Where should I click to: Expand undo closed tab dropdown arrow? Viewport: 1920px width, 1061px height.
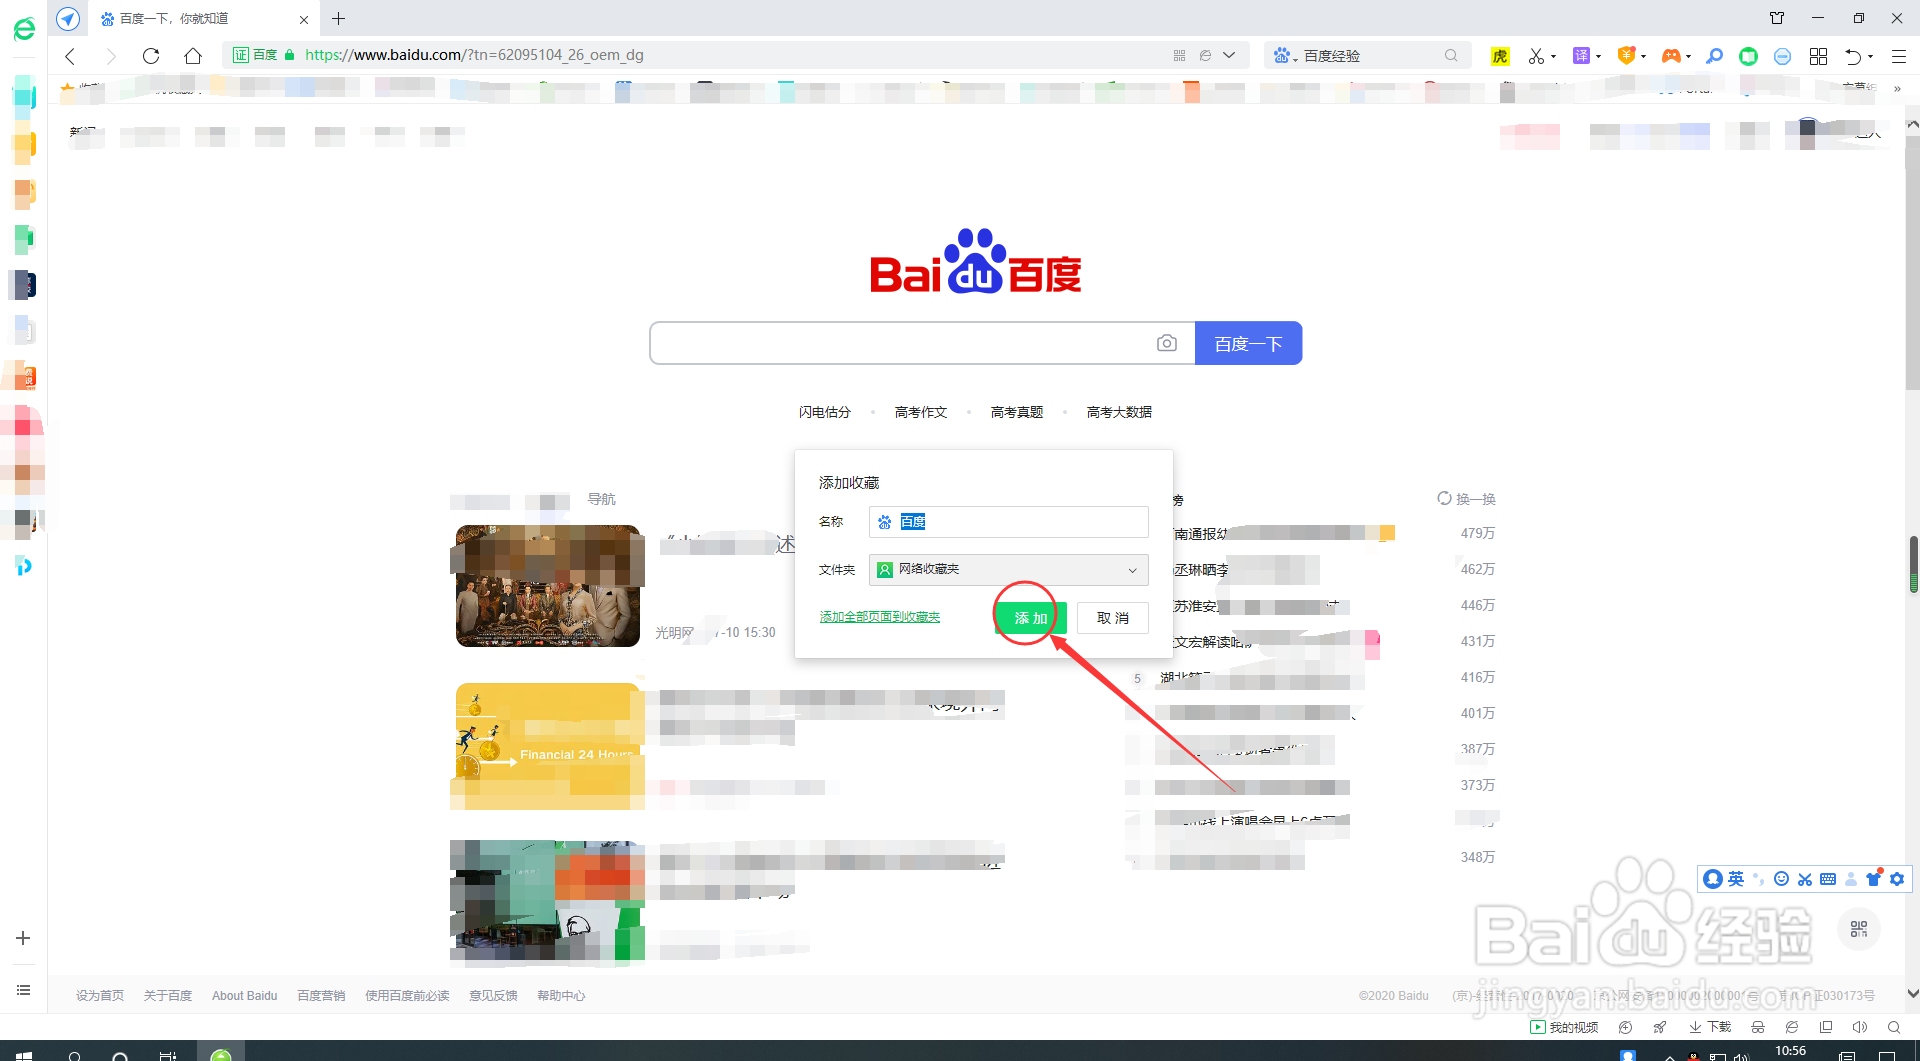pos(1870,56)
